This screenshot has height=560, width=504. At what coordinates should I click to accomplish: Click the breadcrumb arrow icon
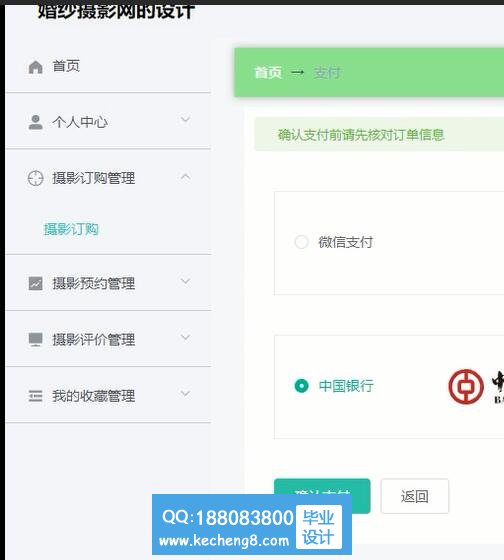click(x=298, y=72)
